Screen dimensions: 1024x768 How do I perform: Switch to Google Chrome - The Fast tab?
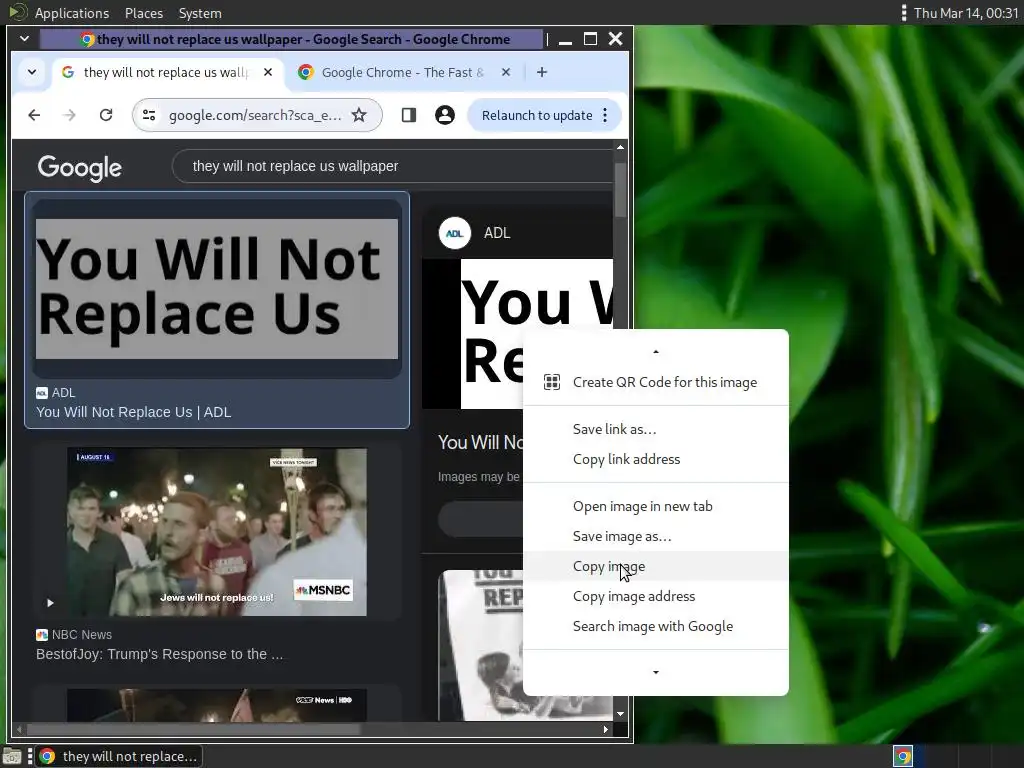coord(402,72)
